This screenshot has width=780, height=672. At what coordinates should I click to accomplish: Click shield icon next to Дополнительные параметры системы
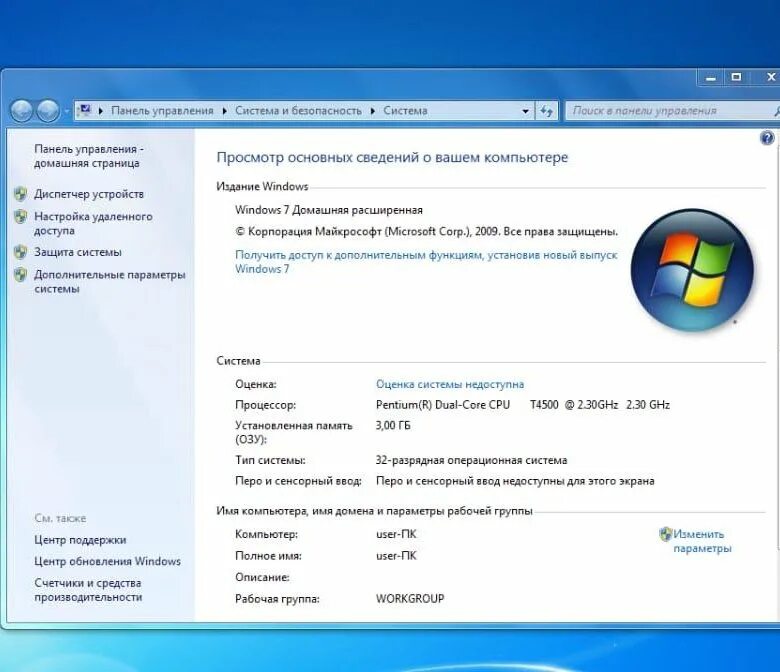click(21, 275)
